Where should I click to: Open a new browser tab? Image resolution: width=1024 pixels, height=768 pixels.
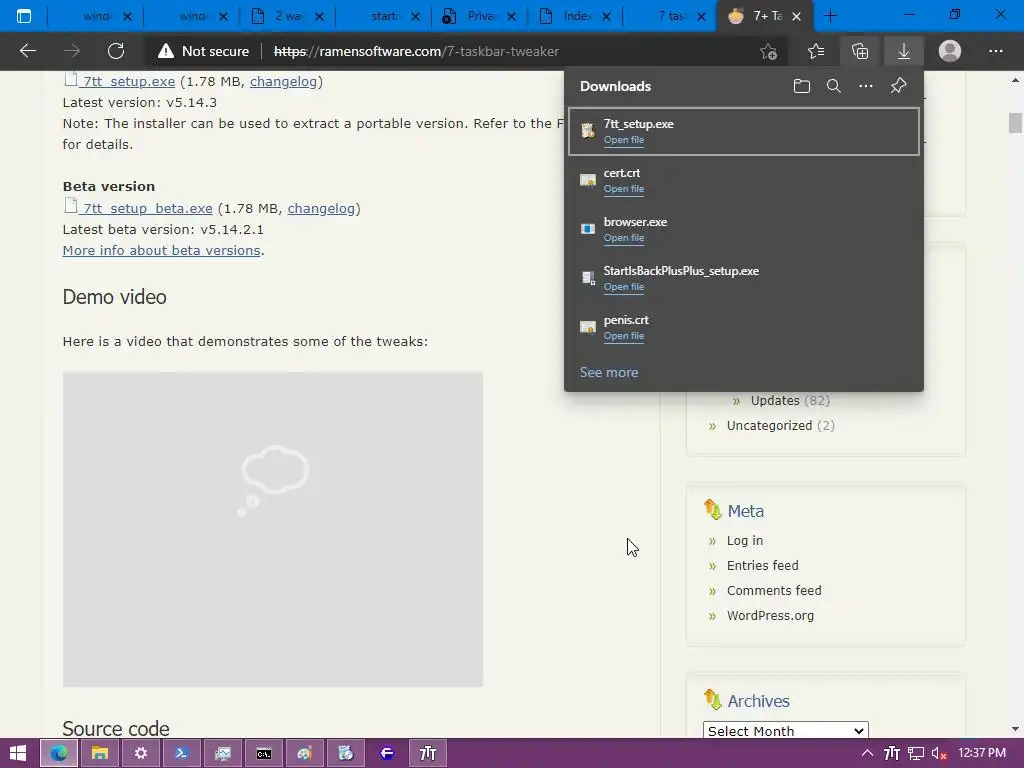pyautogui.click(x=830, y=16)
